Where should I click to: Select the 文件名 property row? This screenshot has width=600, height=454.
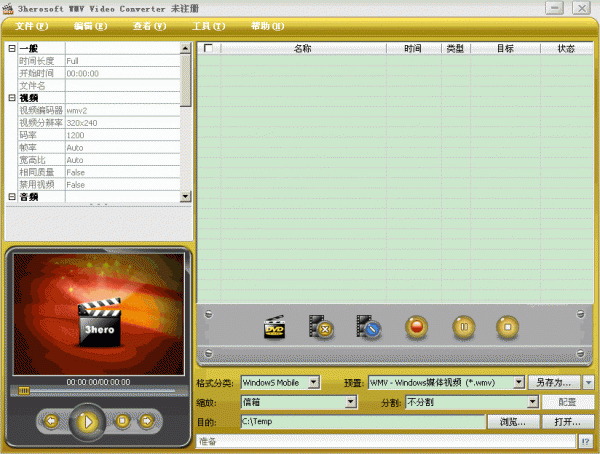point(99,86)
